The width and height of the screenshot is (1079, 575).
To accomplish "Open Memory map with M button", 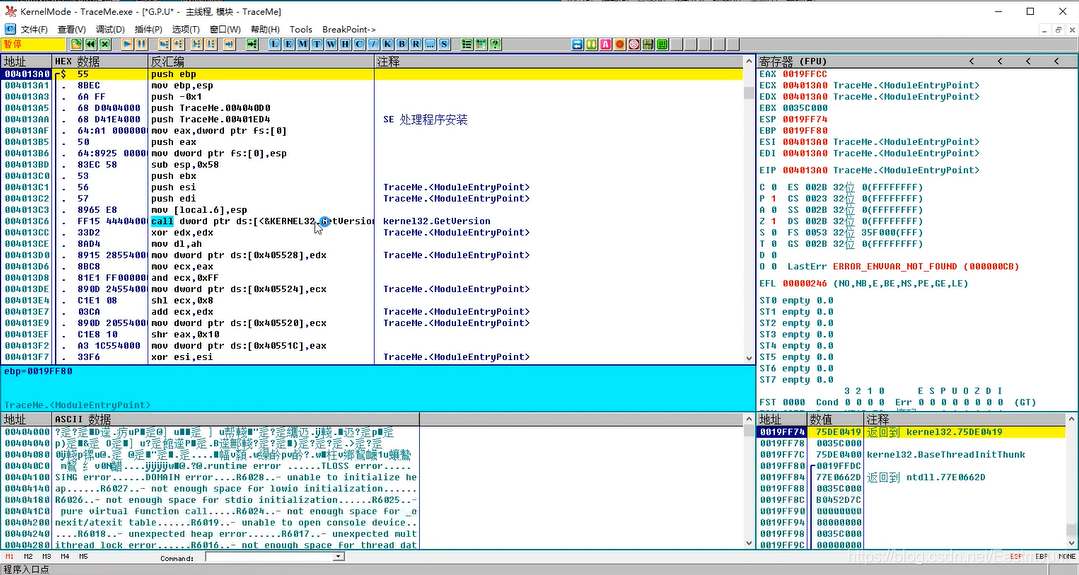I will [x=302, y=44].
